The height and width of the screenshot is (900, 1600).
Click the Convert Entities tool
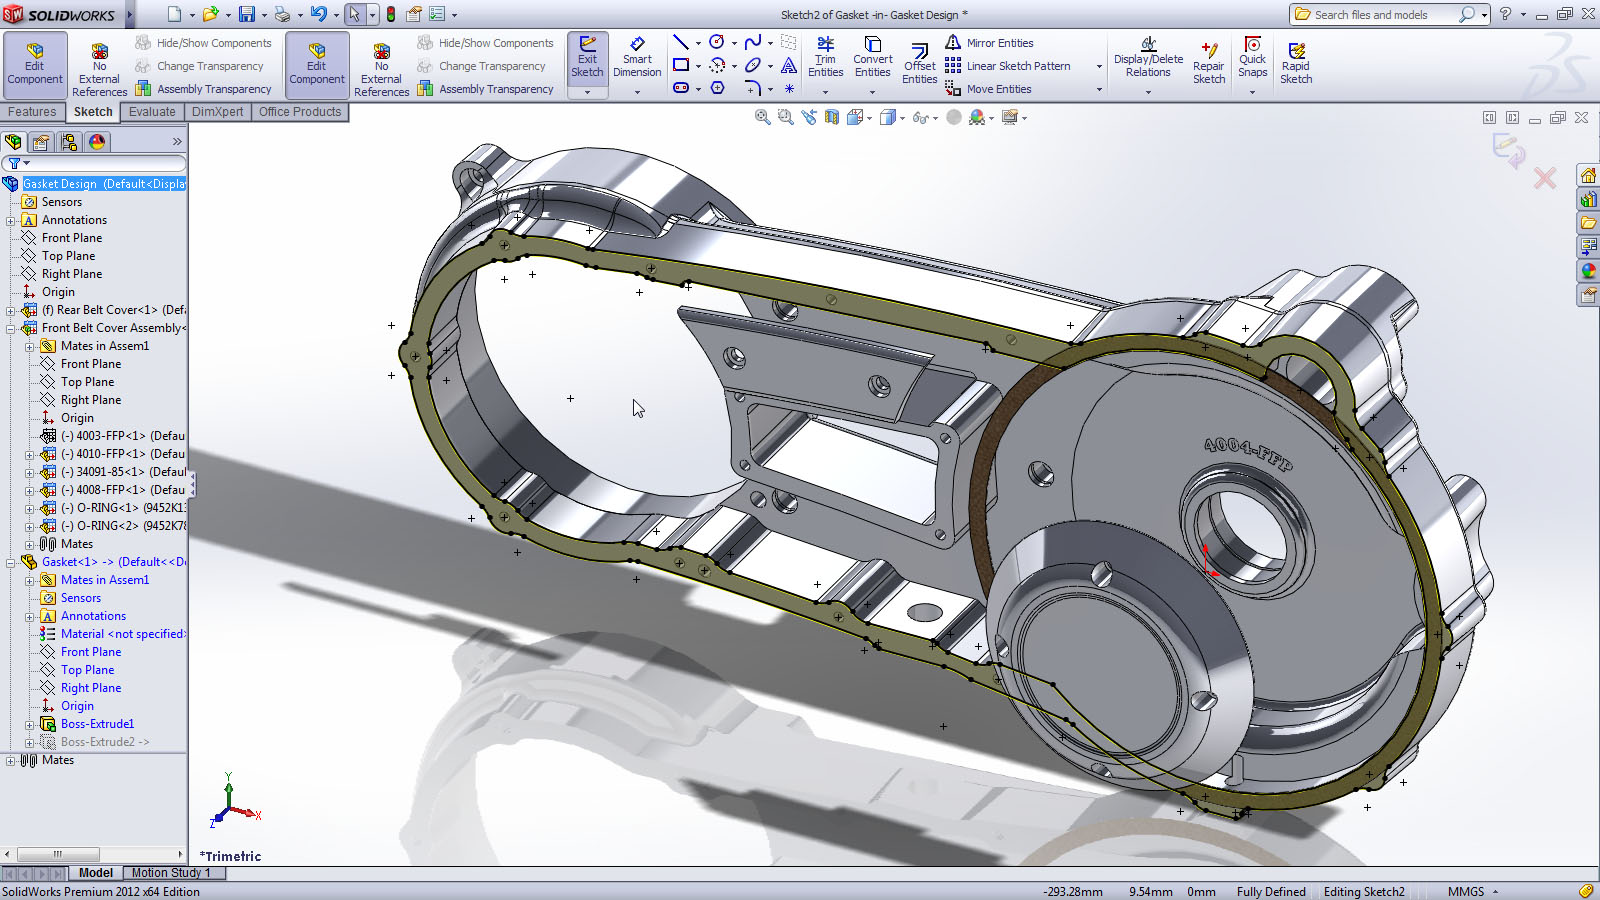point(872,58)
